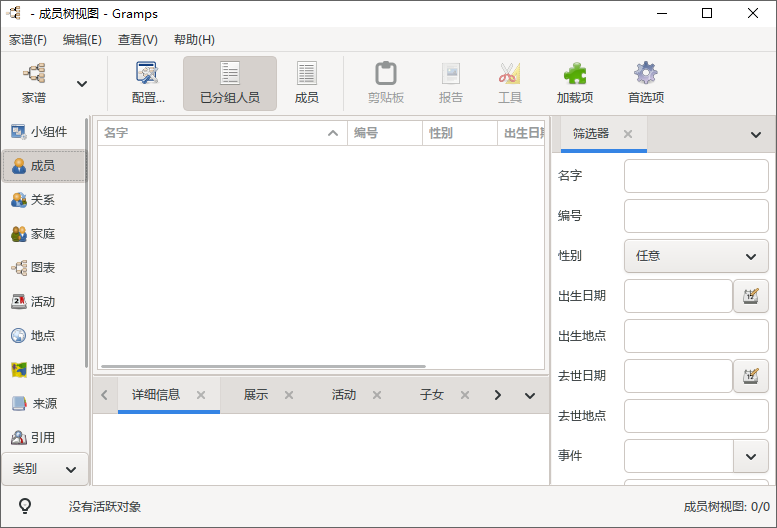Open the 查看(V) menu
Screen dimensions: 777x528
[x=138, y=40]
